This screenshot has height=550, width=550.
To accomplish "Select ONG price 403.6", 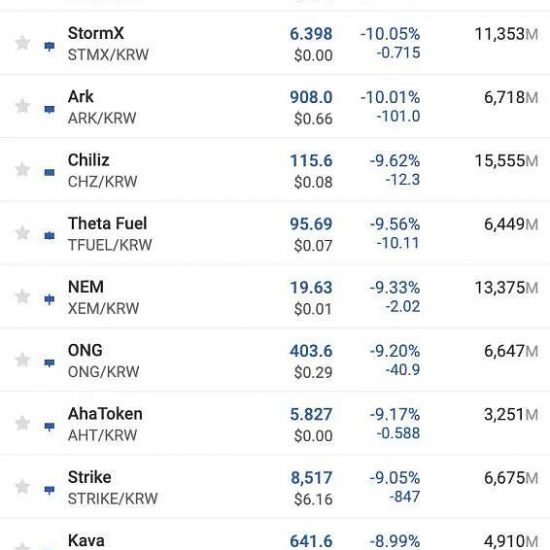I will pos(311,351).
